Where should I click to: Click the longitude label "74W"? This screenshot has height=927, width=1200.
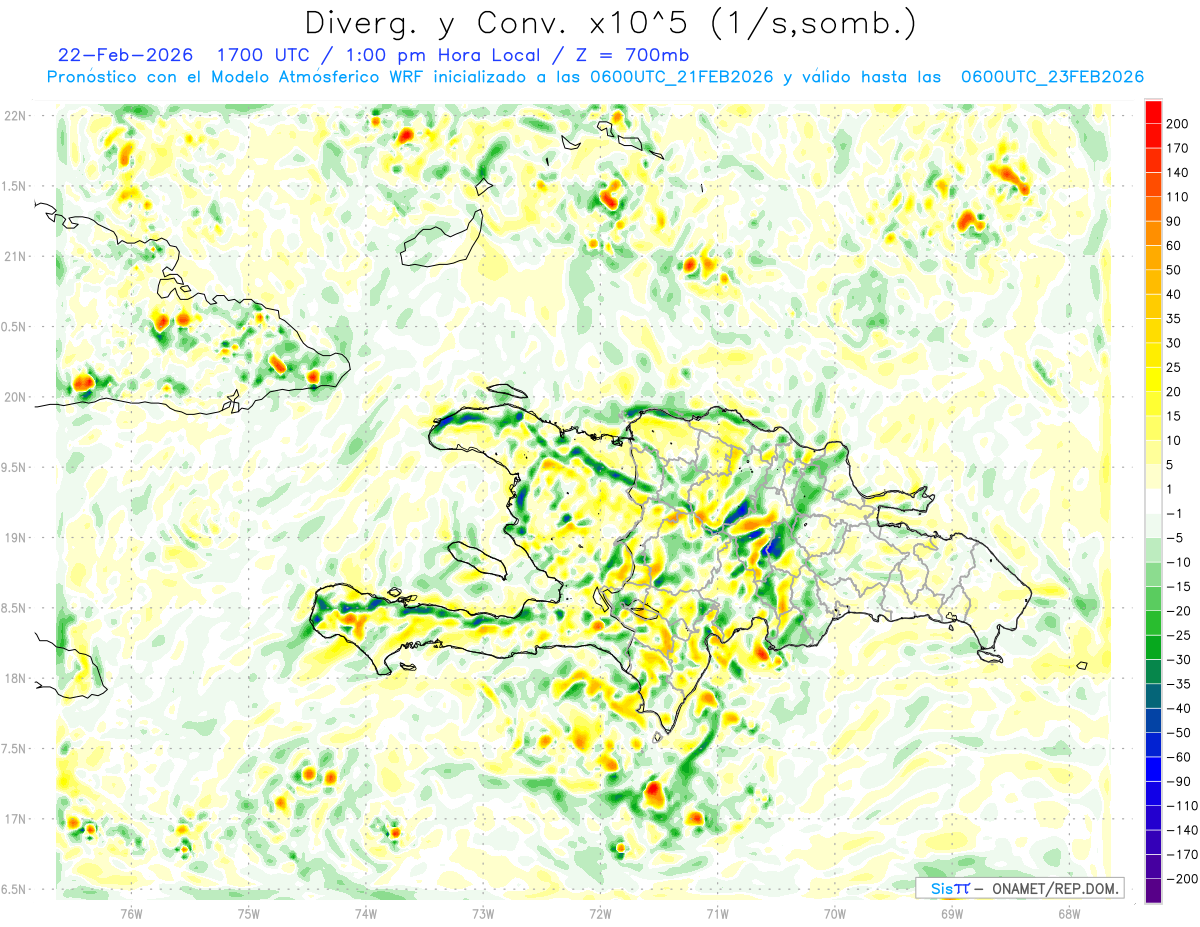point(366,913)
